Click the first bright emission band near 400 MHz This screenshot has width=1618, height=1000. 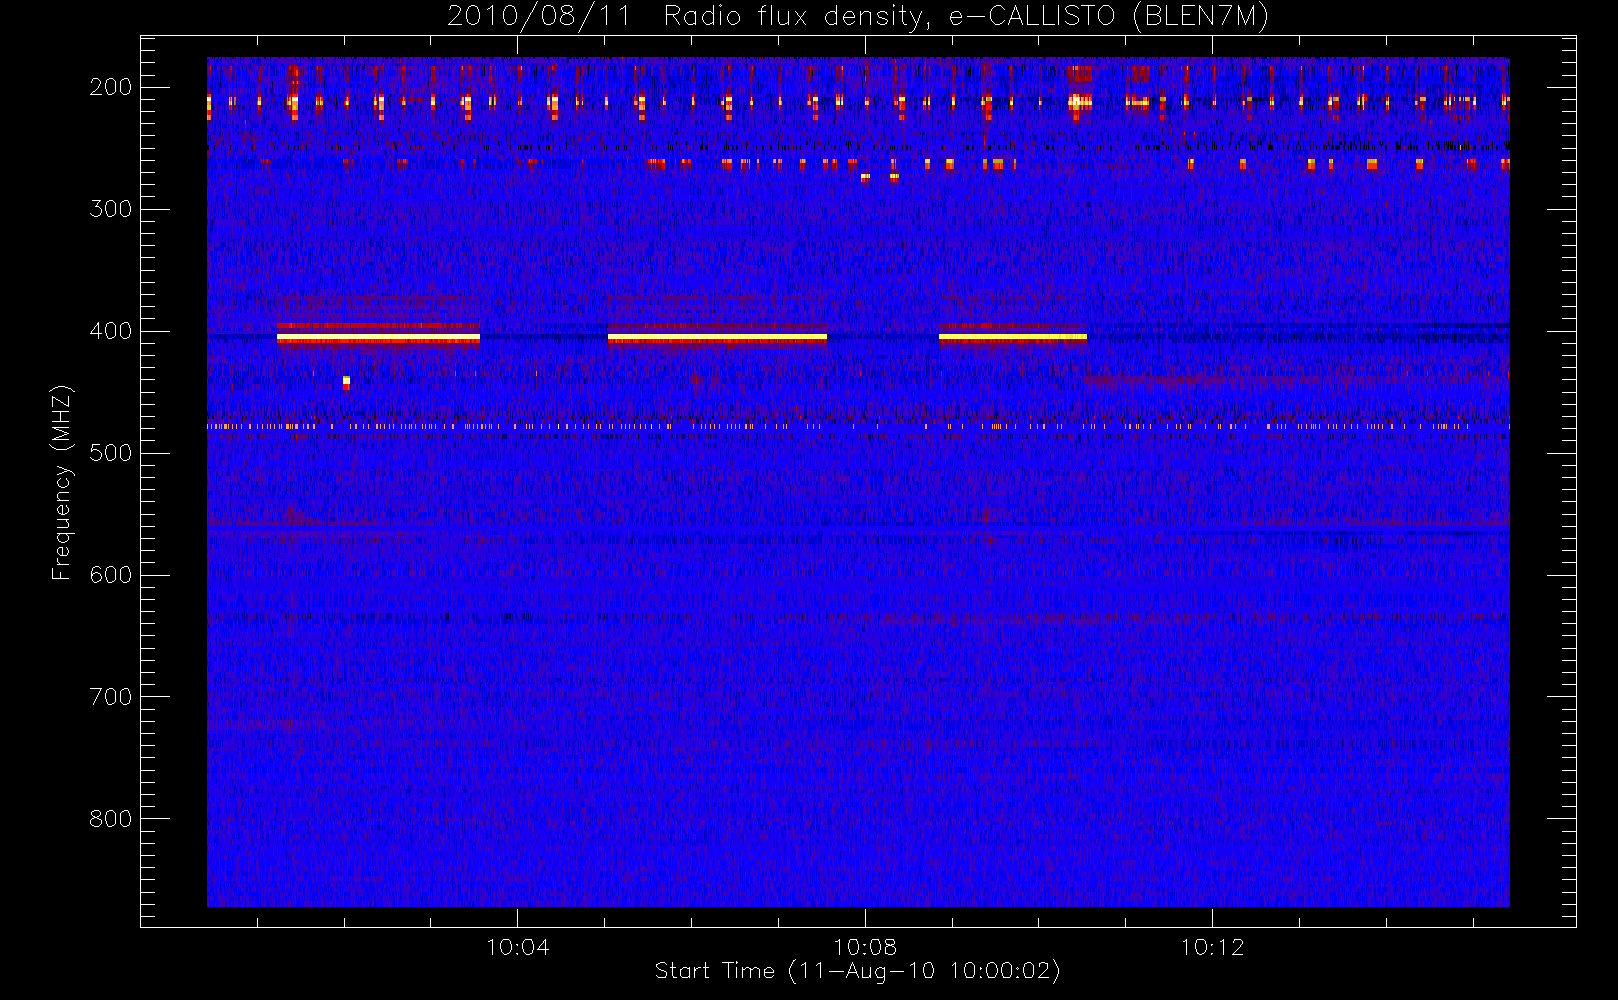point(378,338)
